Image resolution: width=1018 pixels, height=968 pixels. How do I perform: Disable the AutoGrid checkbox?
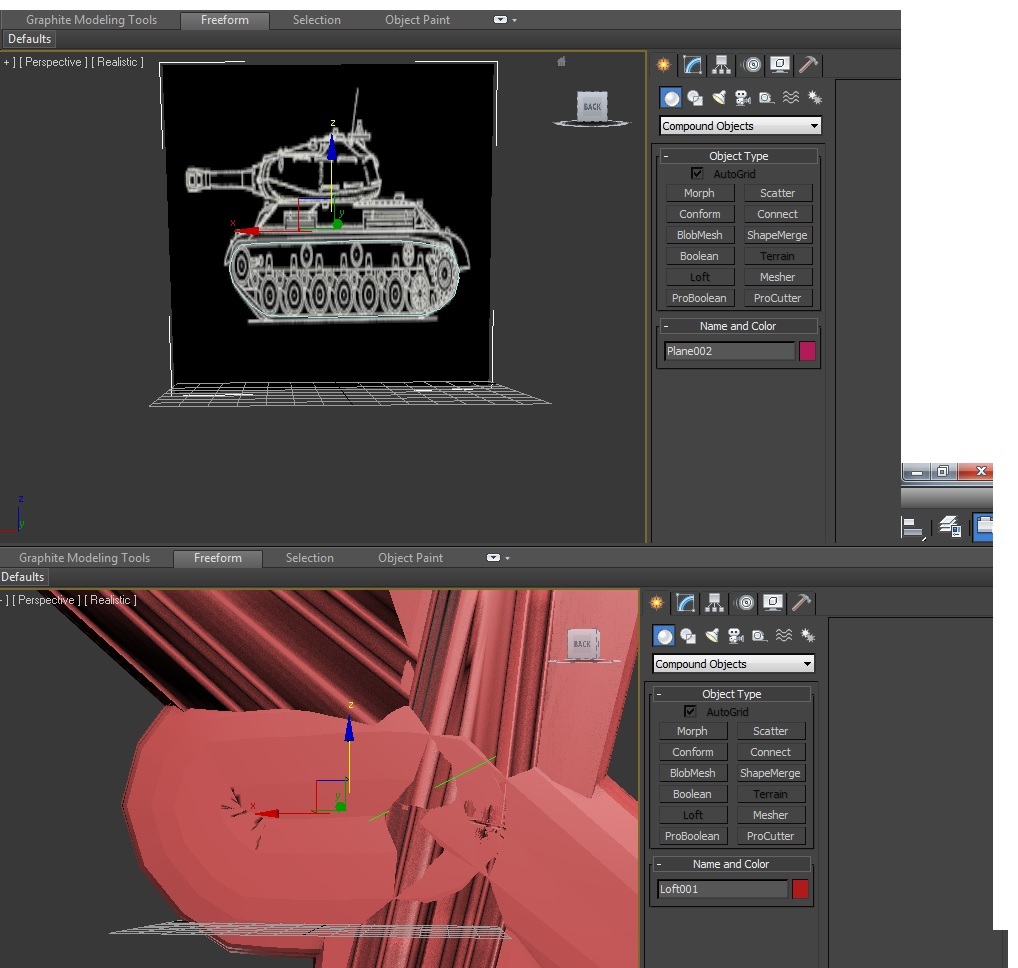click(x=697, y=173)
